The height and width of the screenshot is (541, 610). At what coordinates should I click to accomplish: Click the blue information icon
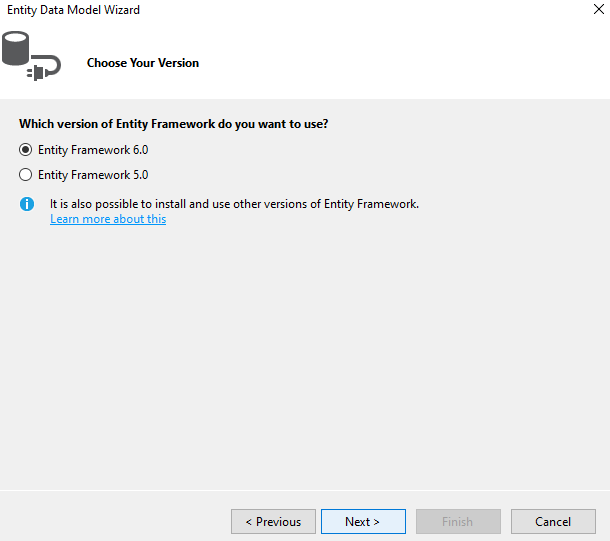[27, 204]
